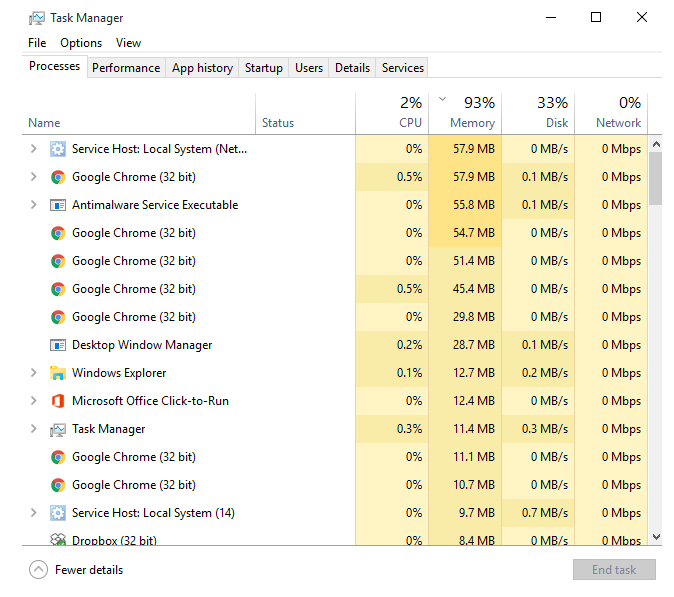Click the Windows Explorer folder icon
The height and width of the screenshot is (597, 674).
[58, 373]
